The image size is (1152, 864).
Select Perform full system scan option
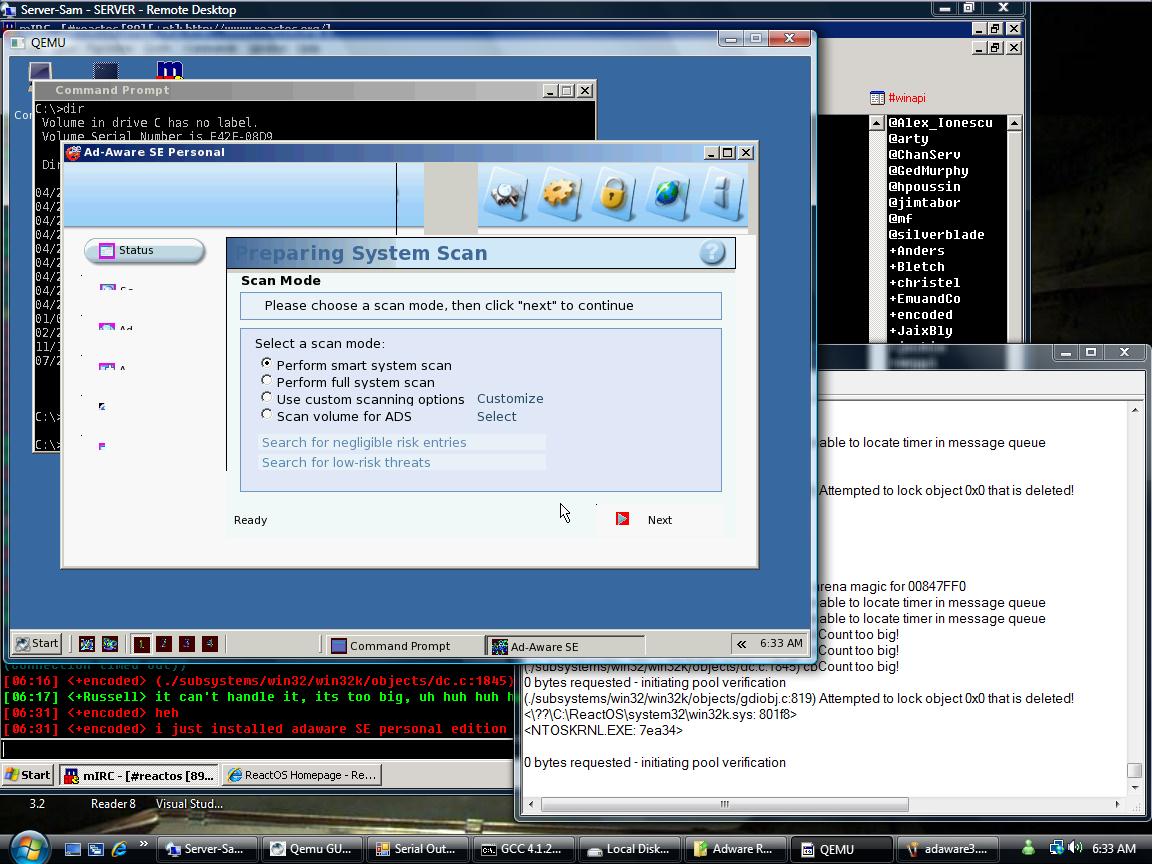coord(267,381)
